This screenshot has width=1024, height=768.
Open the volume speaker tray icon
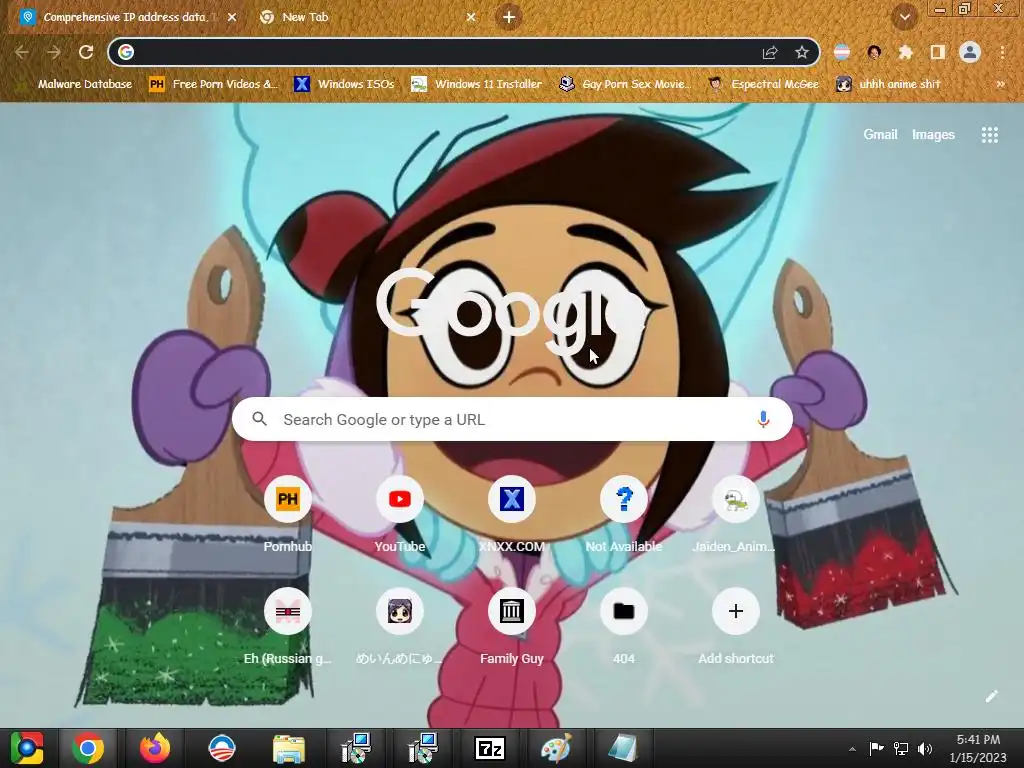(925, 748)
